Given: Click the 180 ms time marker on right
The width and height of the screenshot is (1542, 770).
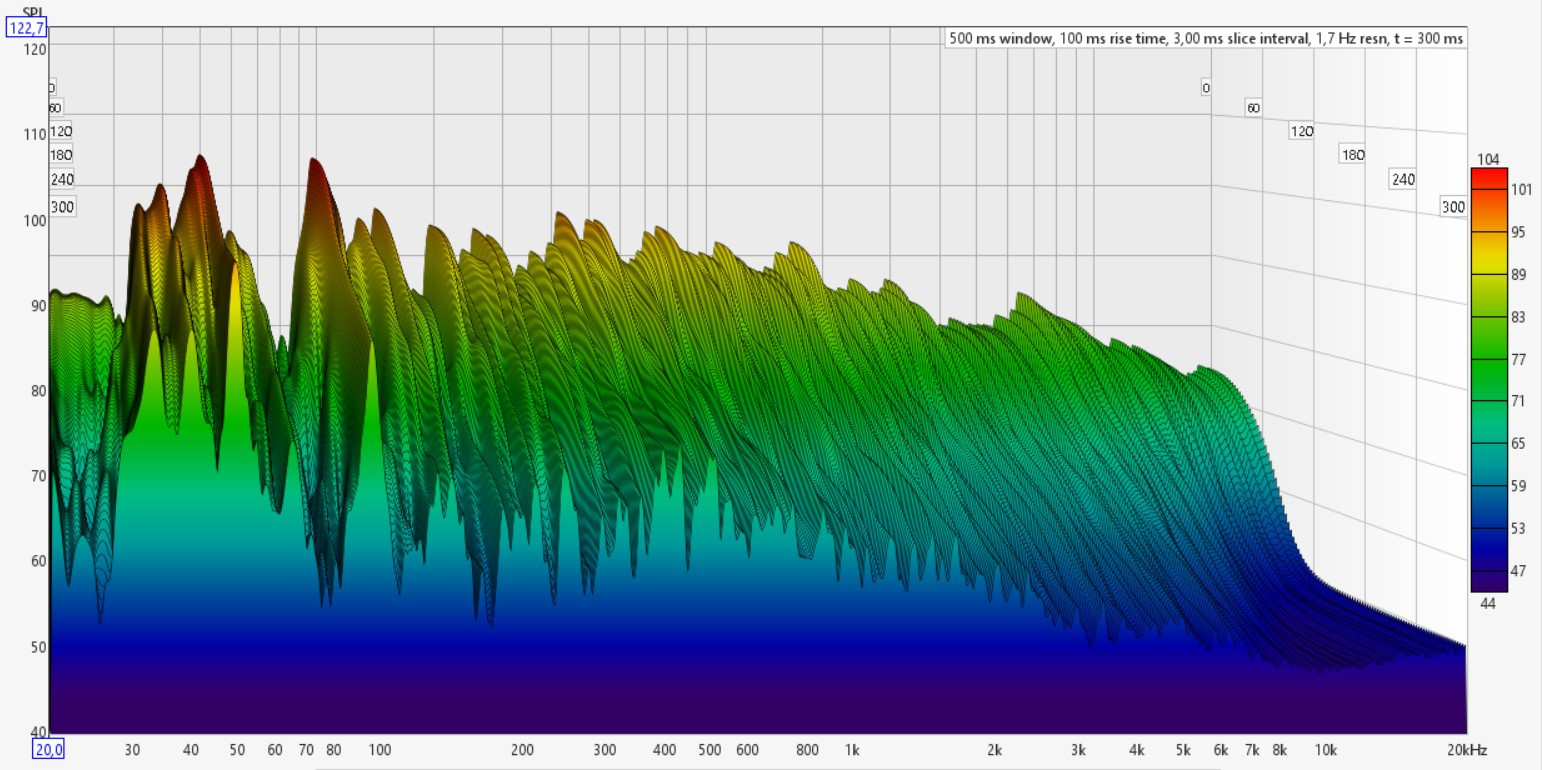Looking at the screenshot, I should pyautogui.click(x=1353, y=154).
